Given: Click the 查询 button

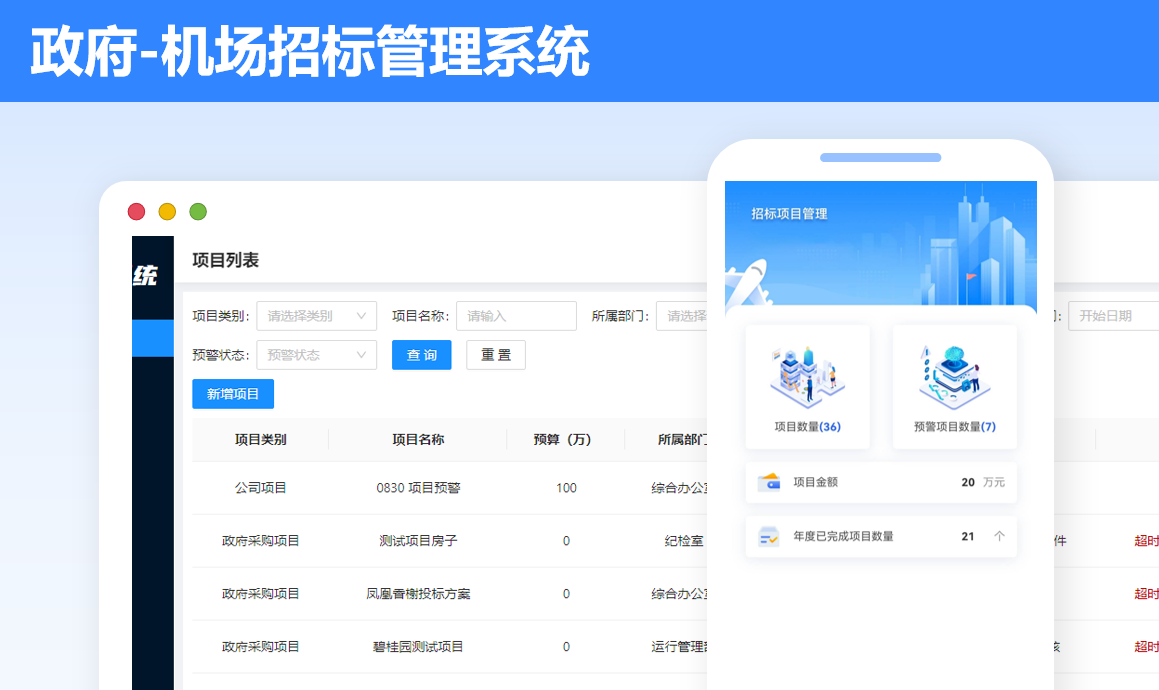Looking at the screenshot, I should tap(421, 355).
